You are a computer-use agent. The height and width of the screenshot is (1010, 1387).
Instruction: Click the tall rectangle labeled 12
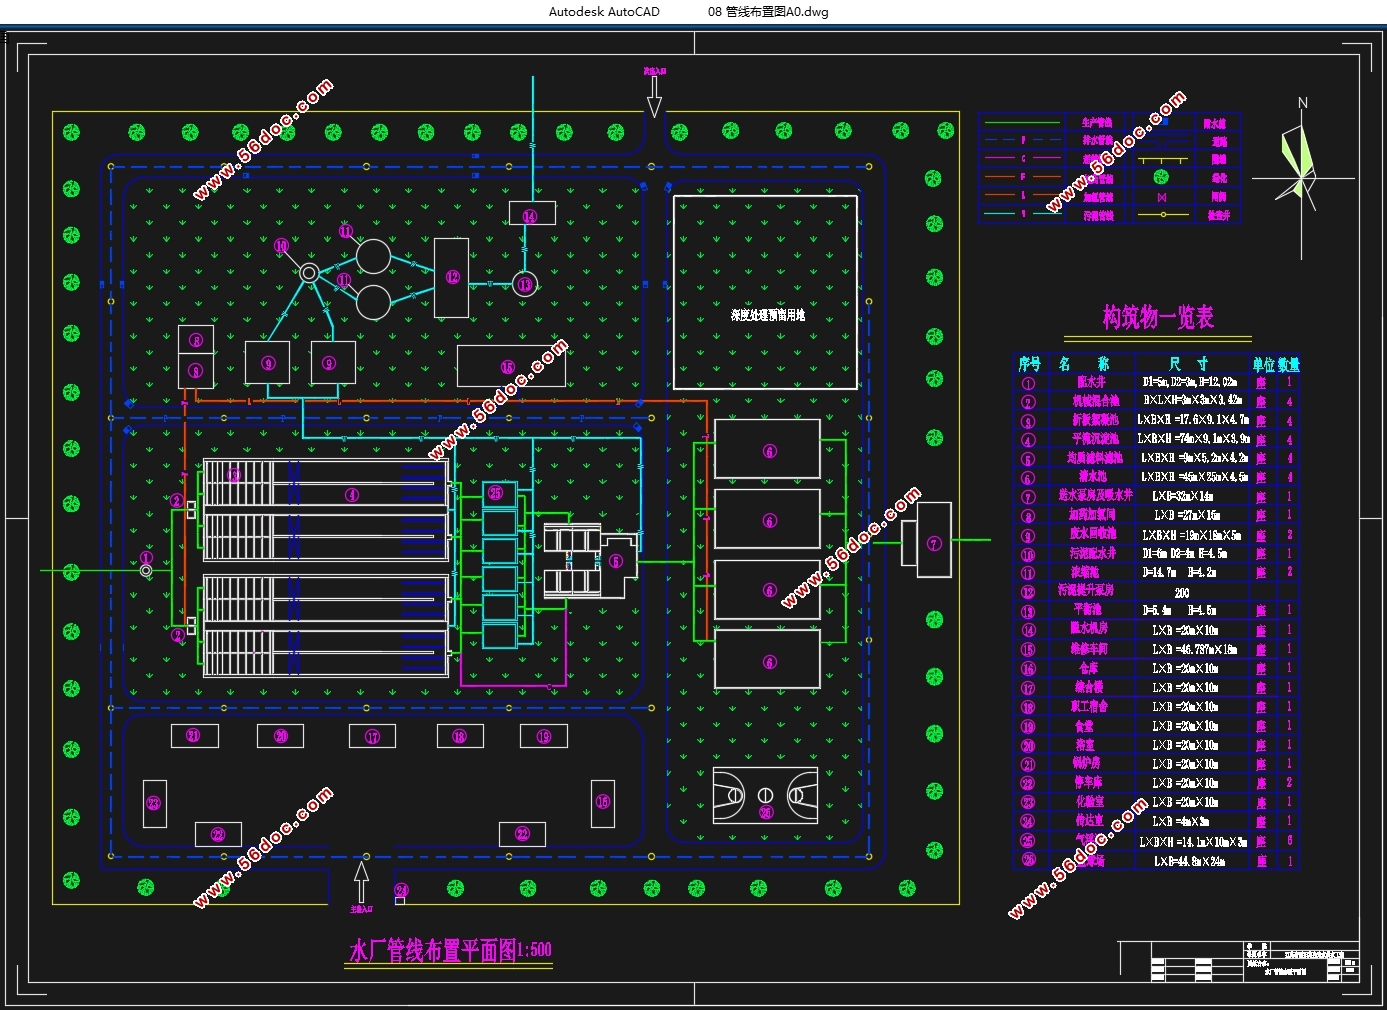(x=451, y=278)
